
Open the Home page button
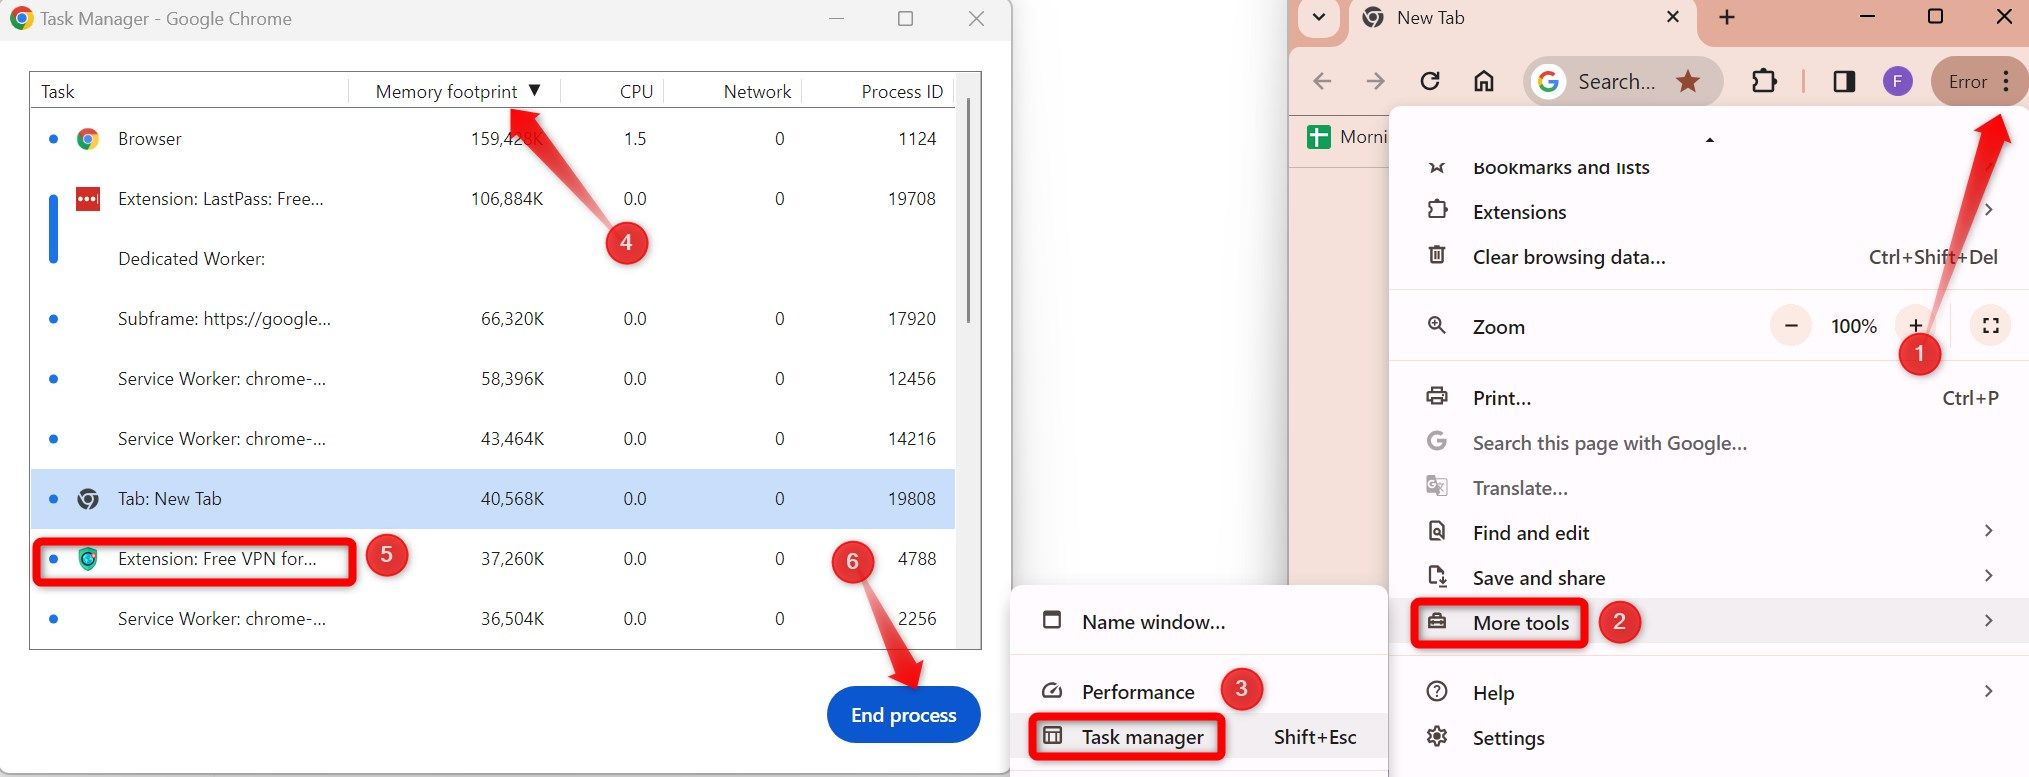tap(1484, 81)
